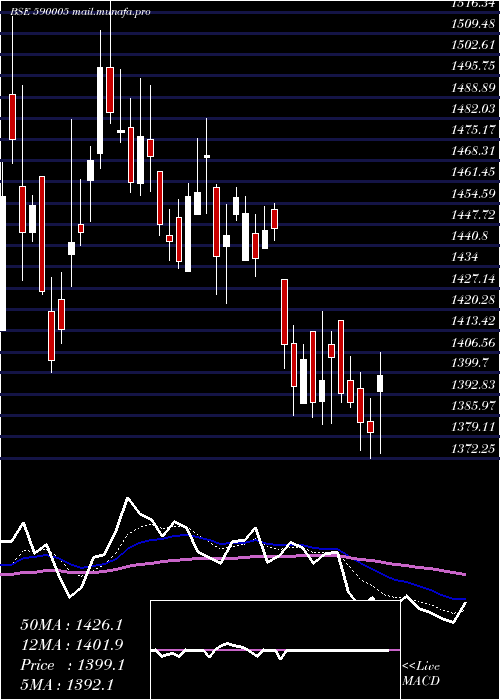Click the Price : 1399.1 readout

click(72, 665)
